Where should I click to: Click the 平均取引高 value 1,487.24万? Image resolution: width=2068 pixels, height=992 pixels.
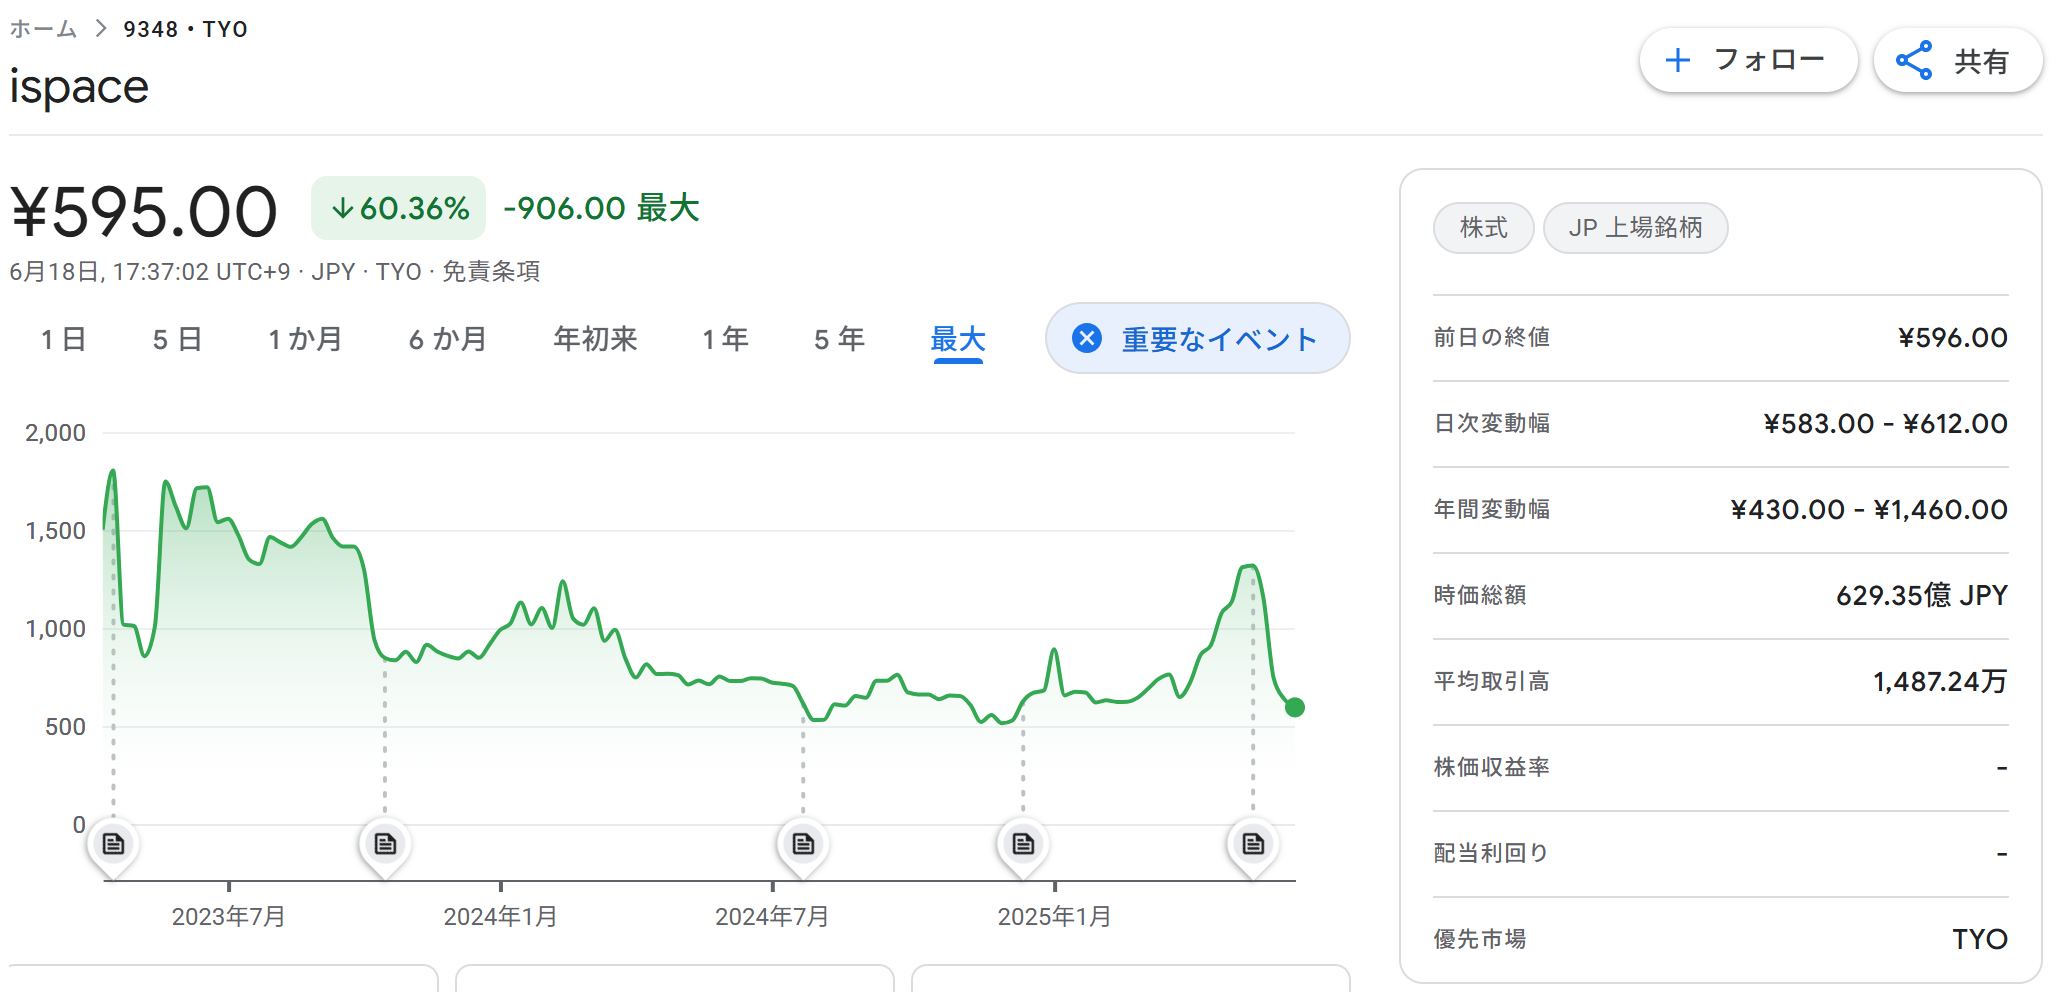[1940, 682]
